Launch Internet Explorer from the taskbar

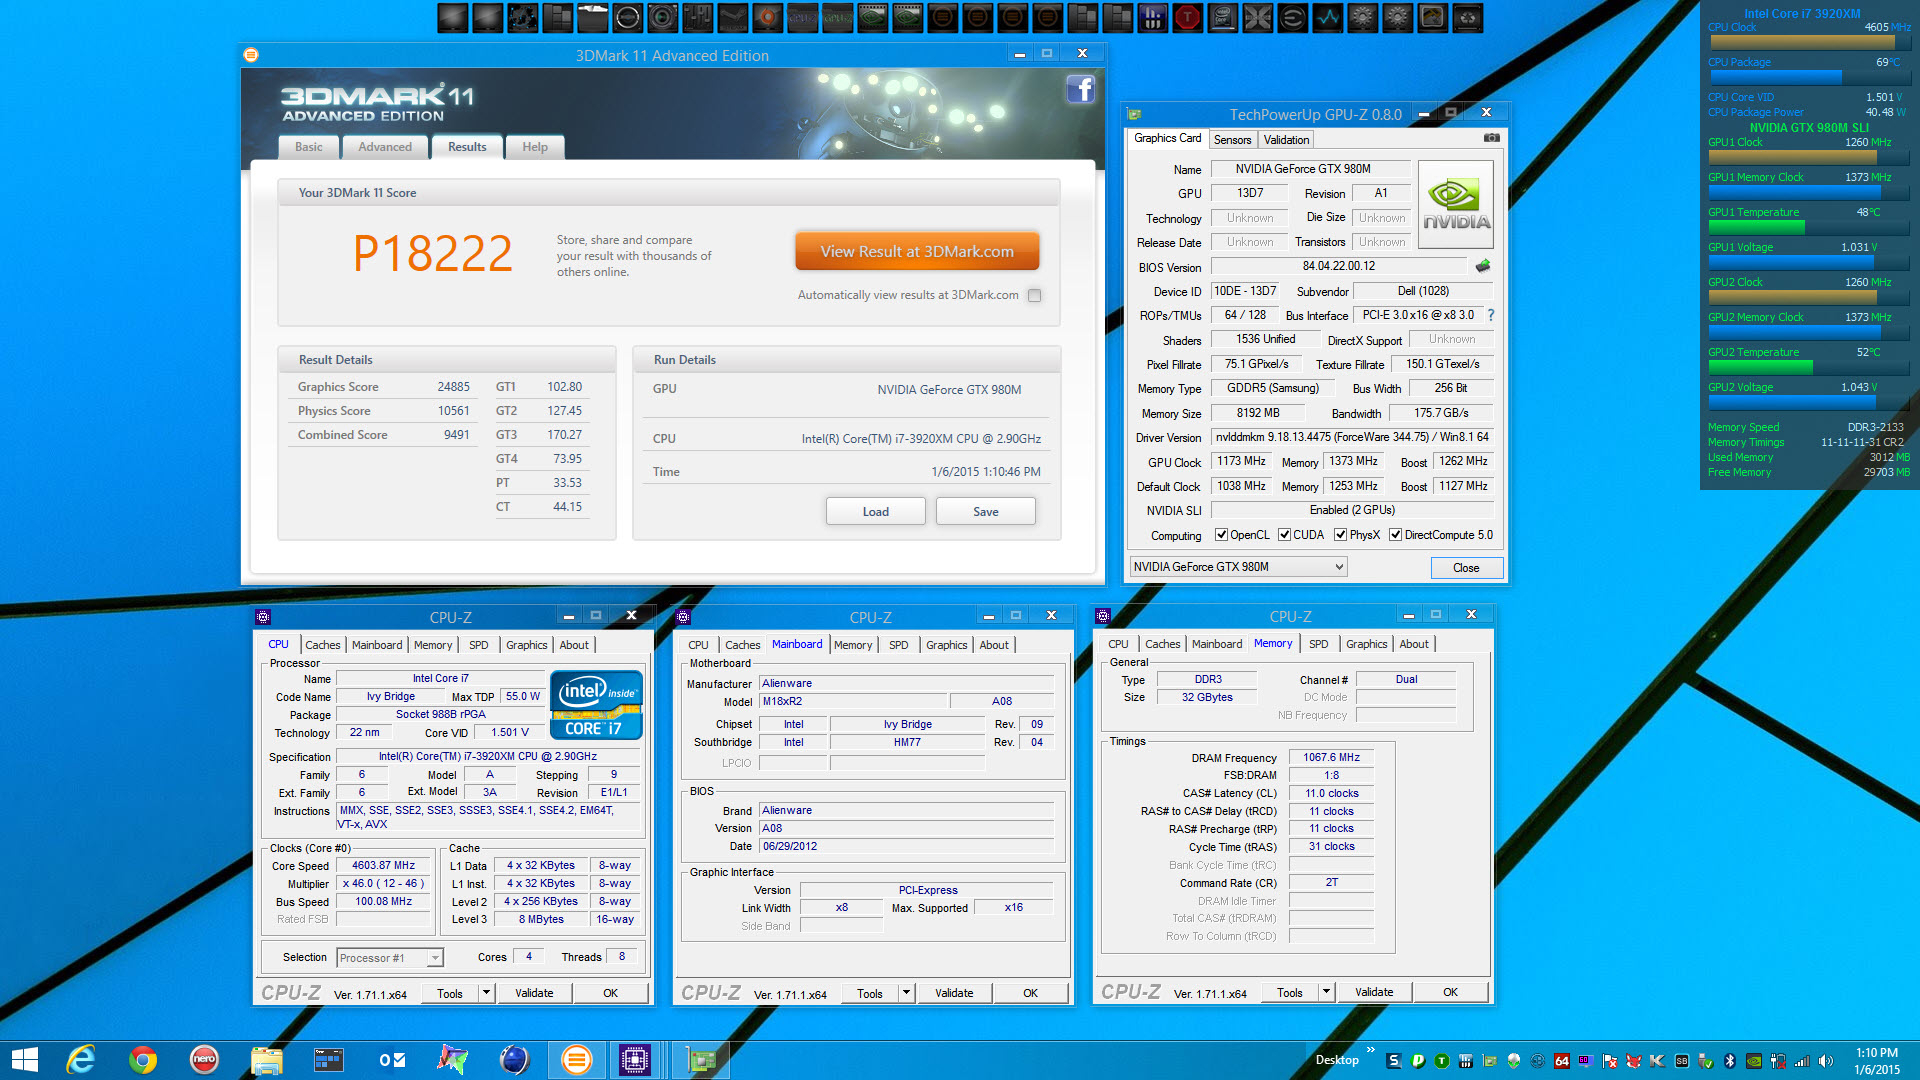tap(81, 1060)
